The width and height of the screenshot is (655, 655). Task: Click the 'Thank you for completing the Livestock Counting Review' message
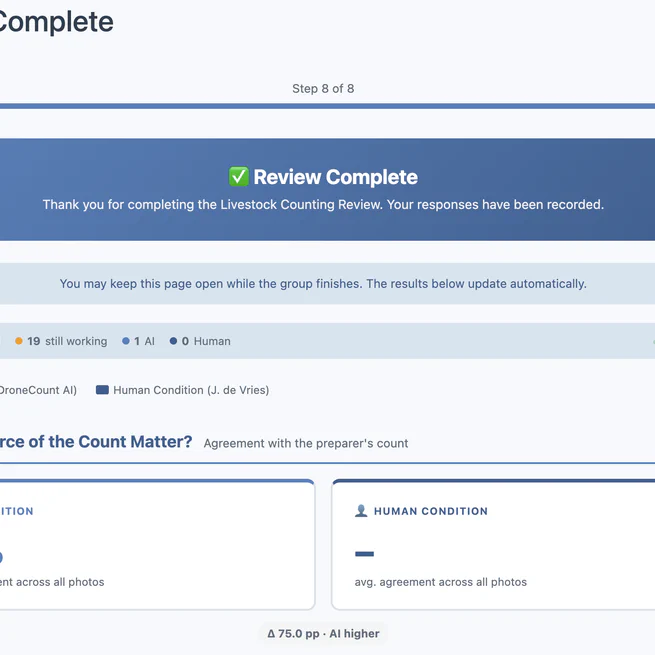pos(323,204)
